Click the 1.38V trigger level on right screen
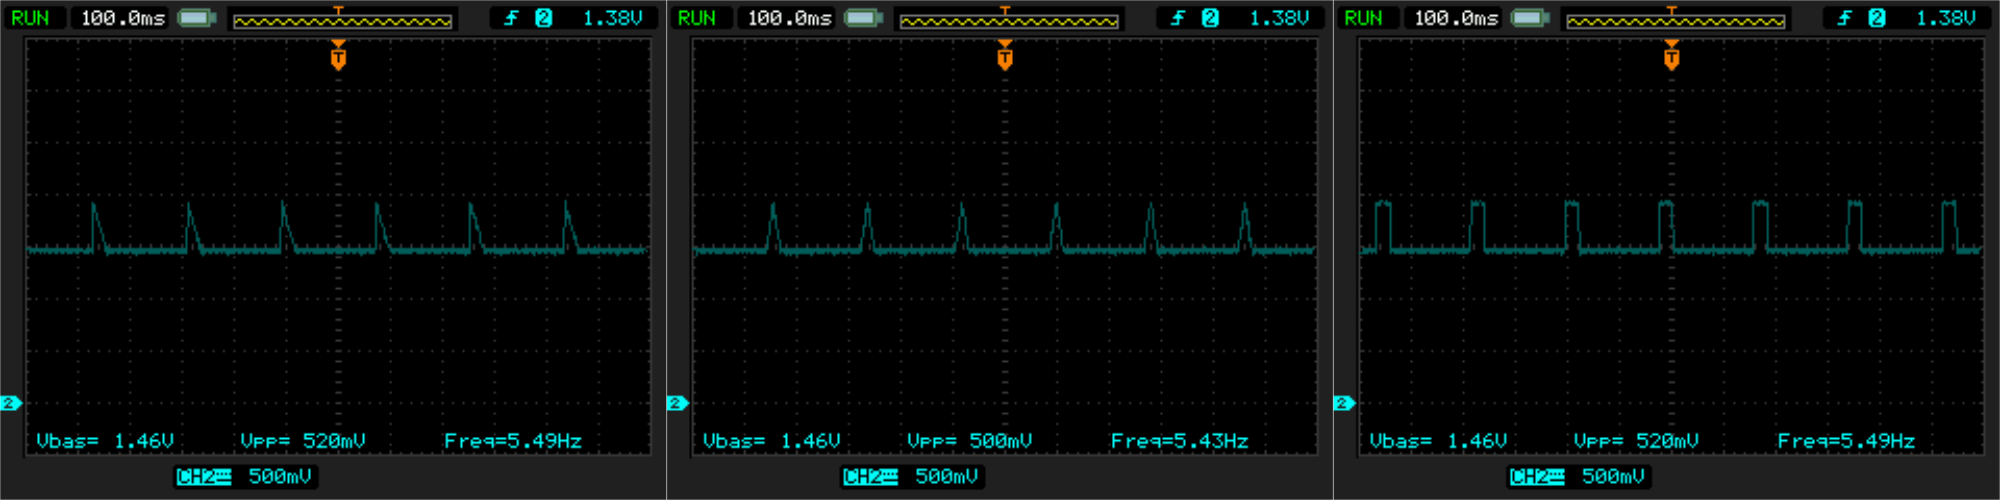 tap(1946, 18)
